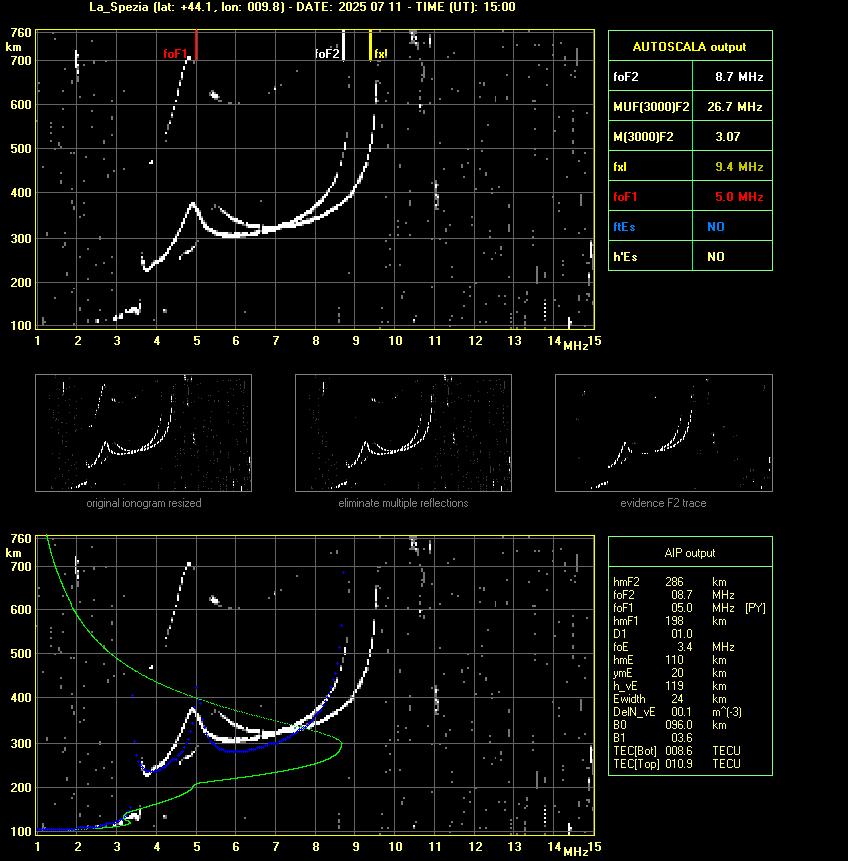Select the MUF(3000)F2 value '26.7 MHz'
Image resolution: width=848 pixels, height=861 pixels.
pos(734,107)
